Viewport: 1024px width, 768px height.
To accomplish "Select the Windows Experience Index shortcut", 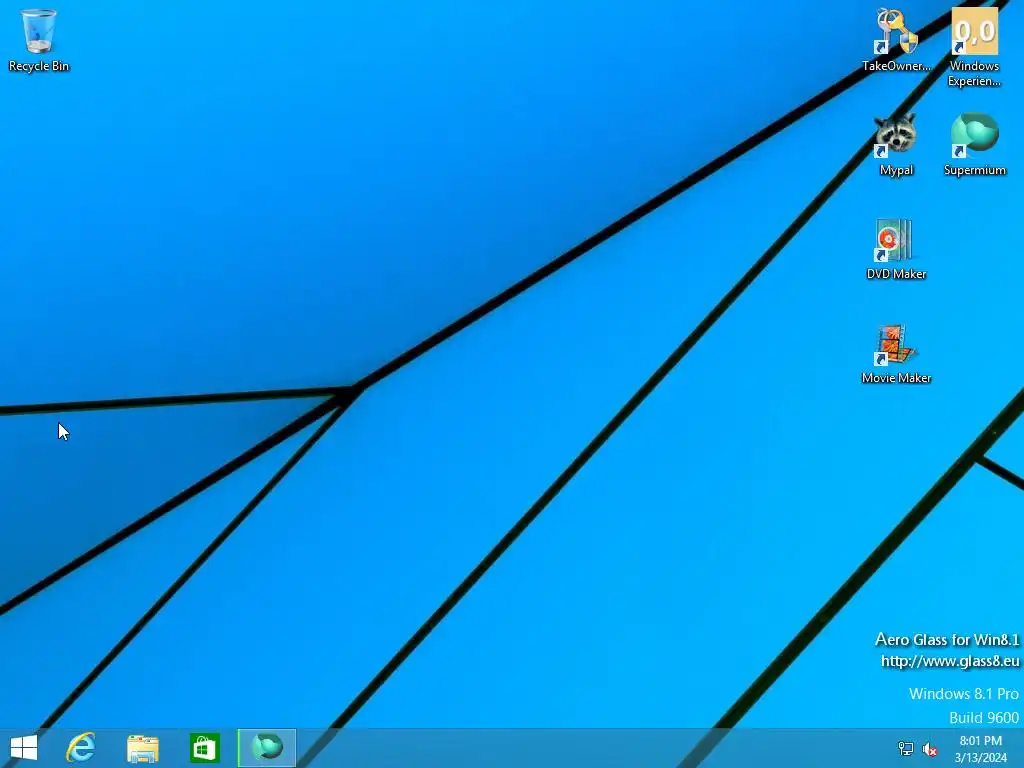I will [x=974, y=47].
